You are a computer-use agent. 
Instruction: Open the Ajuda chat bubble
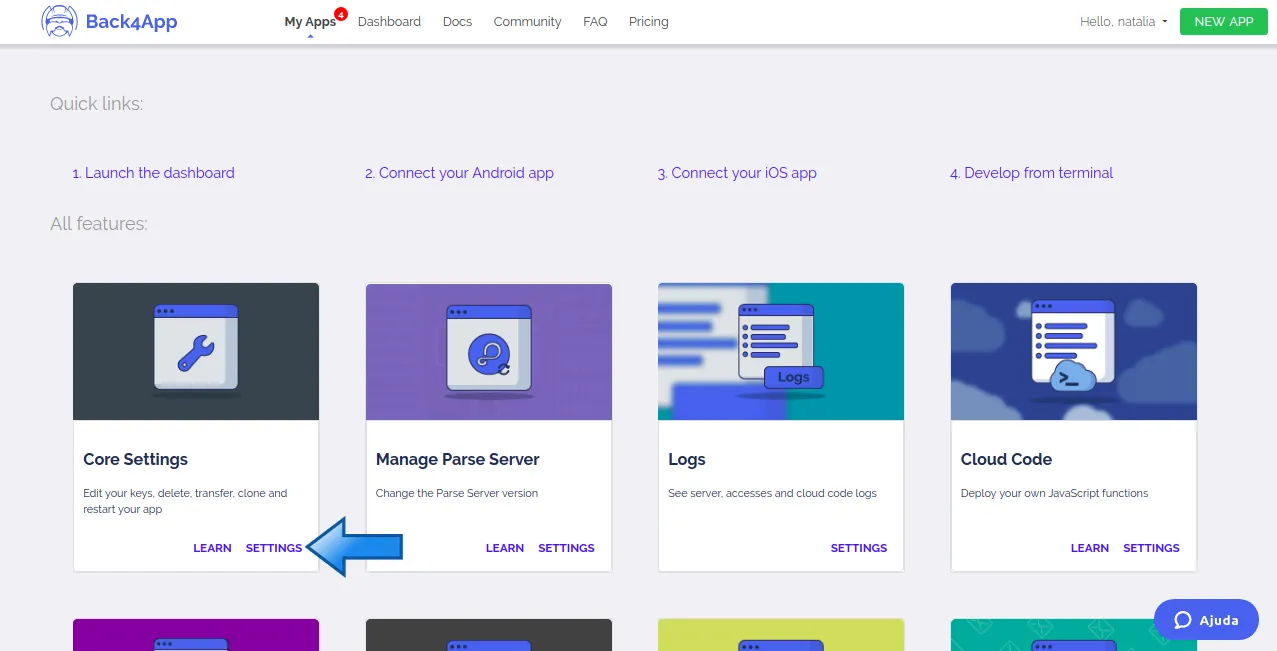click(1206, 620)
